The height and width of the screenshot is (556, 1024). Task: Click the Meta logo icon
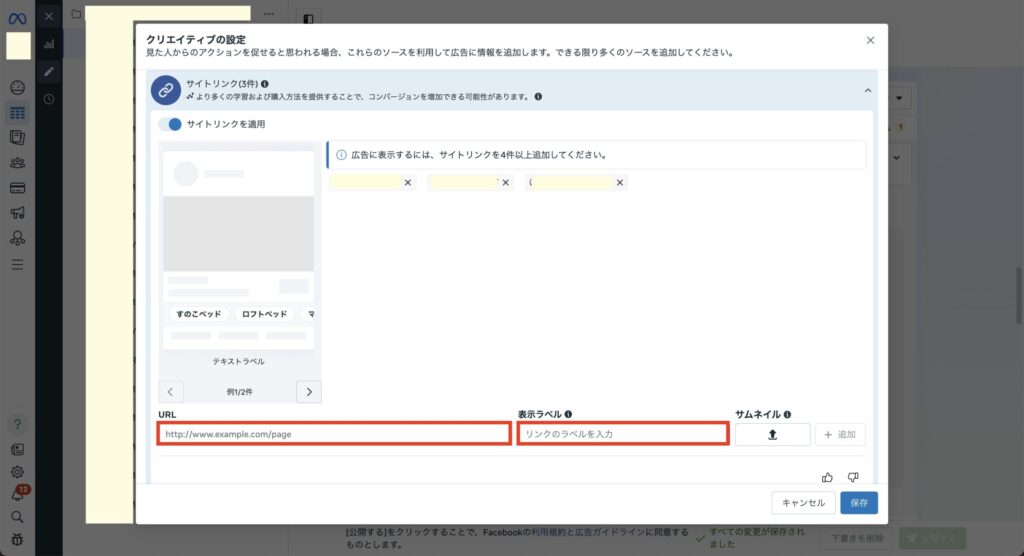pos(18,18)
